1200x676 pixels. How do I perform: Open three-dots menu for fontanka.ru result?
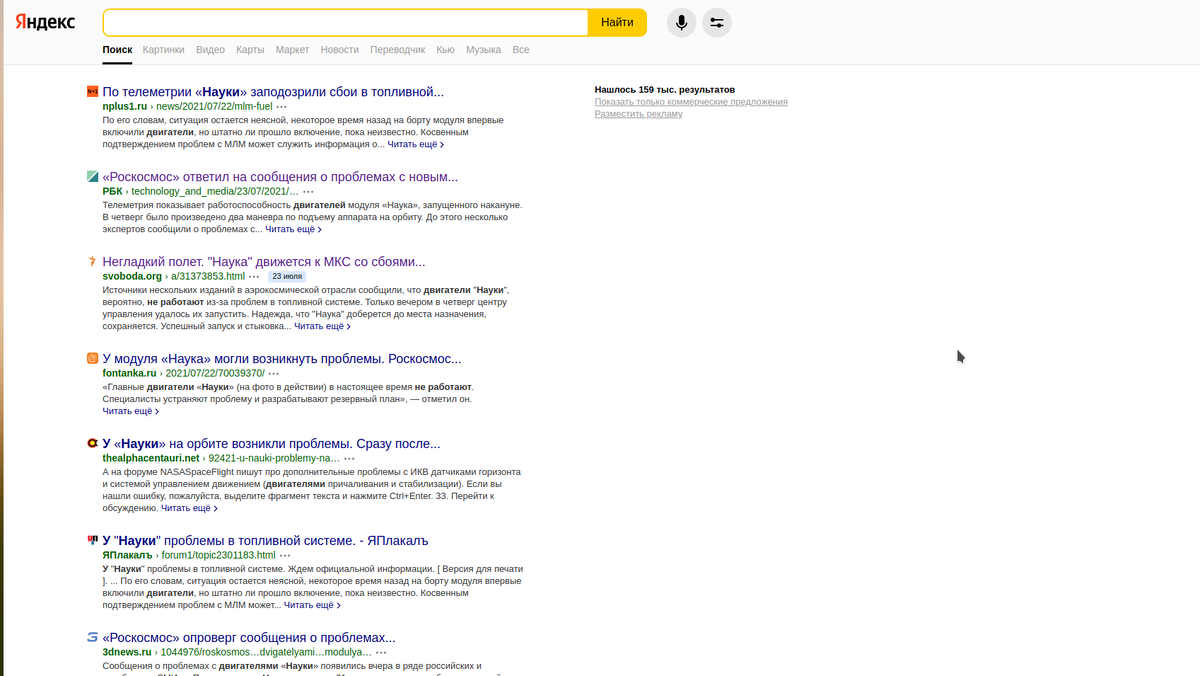tap(274, 373)
